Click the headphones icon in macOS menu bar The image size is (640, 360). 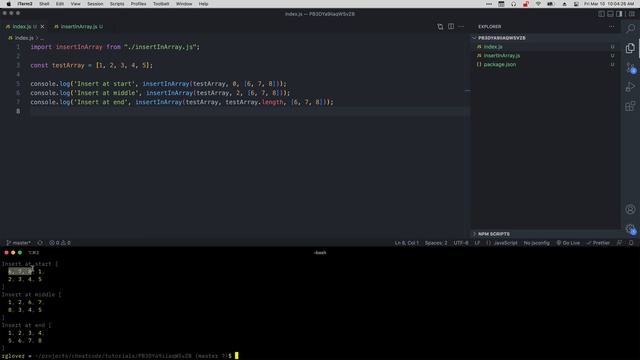click(513, 4)
